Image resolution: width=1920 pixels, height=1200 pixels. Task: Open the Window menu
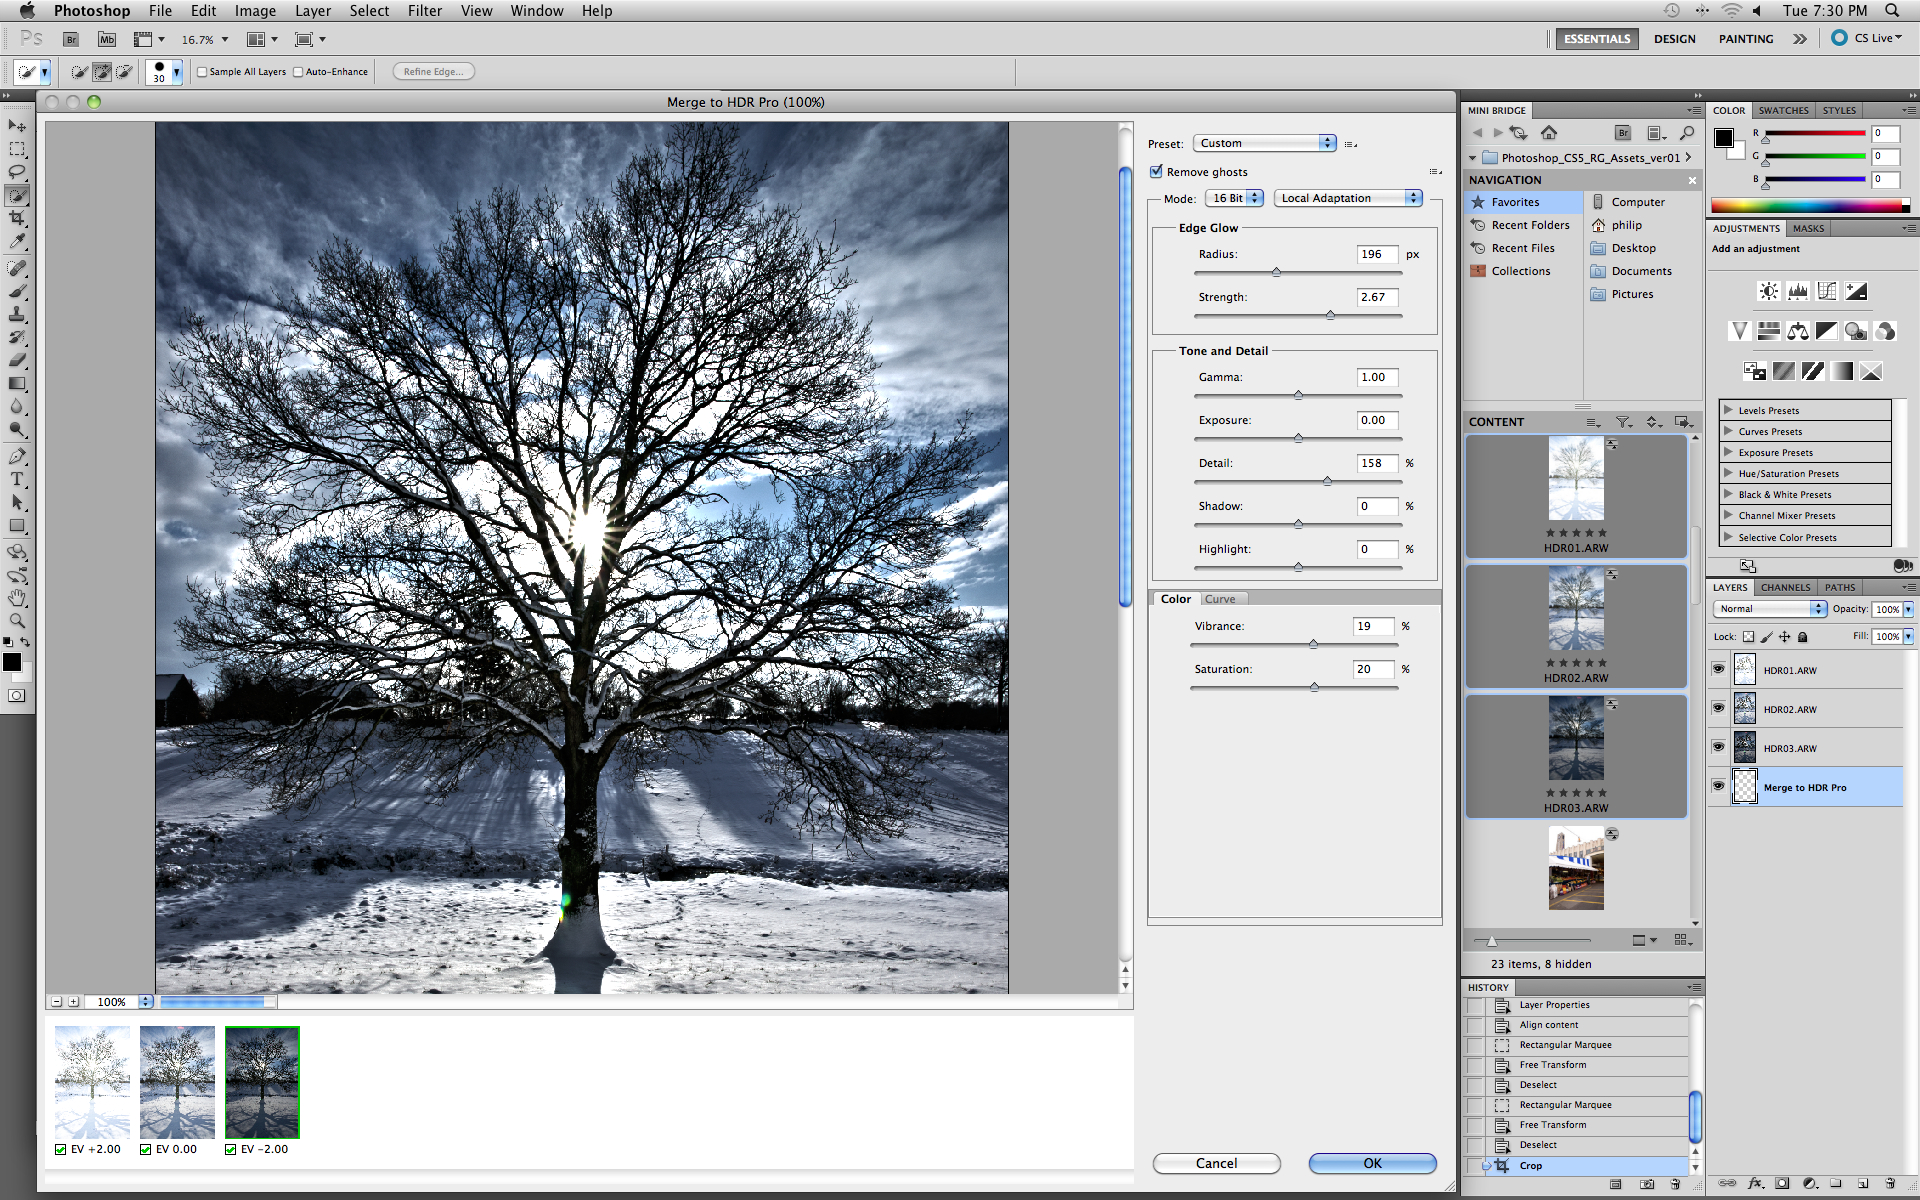(x=536, y=11)
